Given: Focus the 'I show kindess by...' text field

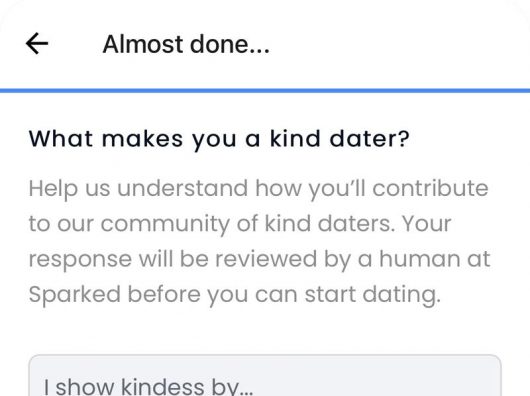Looking at the screenshot, I should click(265, 375).
